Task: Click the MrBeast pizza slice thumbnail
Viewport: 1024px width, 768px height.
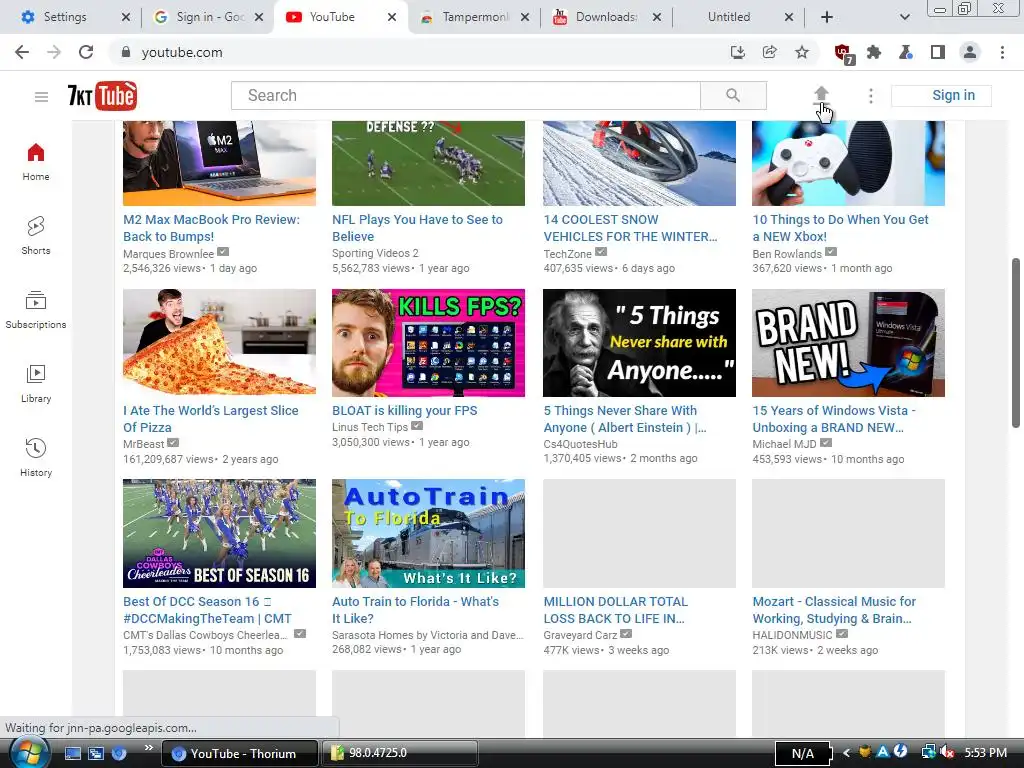Action: pyautogui.click(x=219, y=342)
